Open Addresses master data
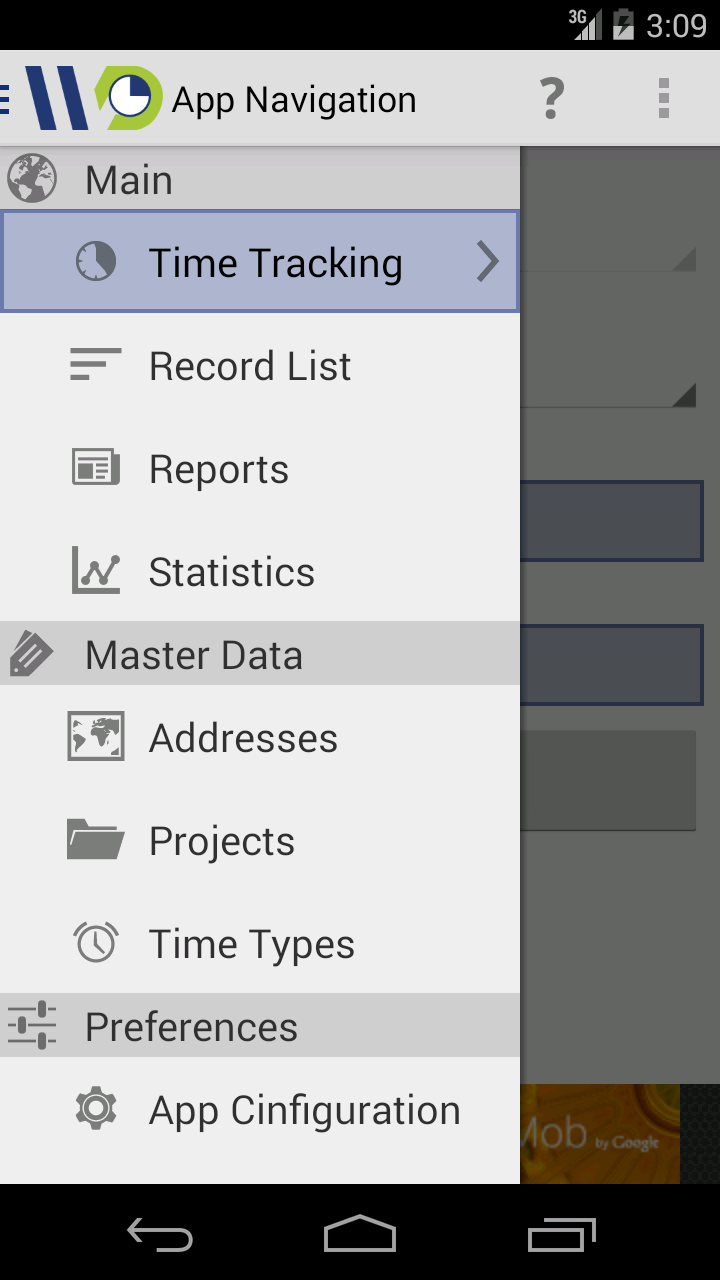This screenshot has width=720, height=1280. [x=260, y=737]
